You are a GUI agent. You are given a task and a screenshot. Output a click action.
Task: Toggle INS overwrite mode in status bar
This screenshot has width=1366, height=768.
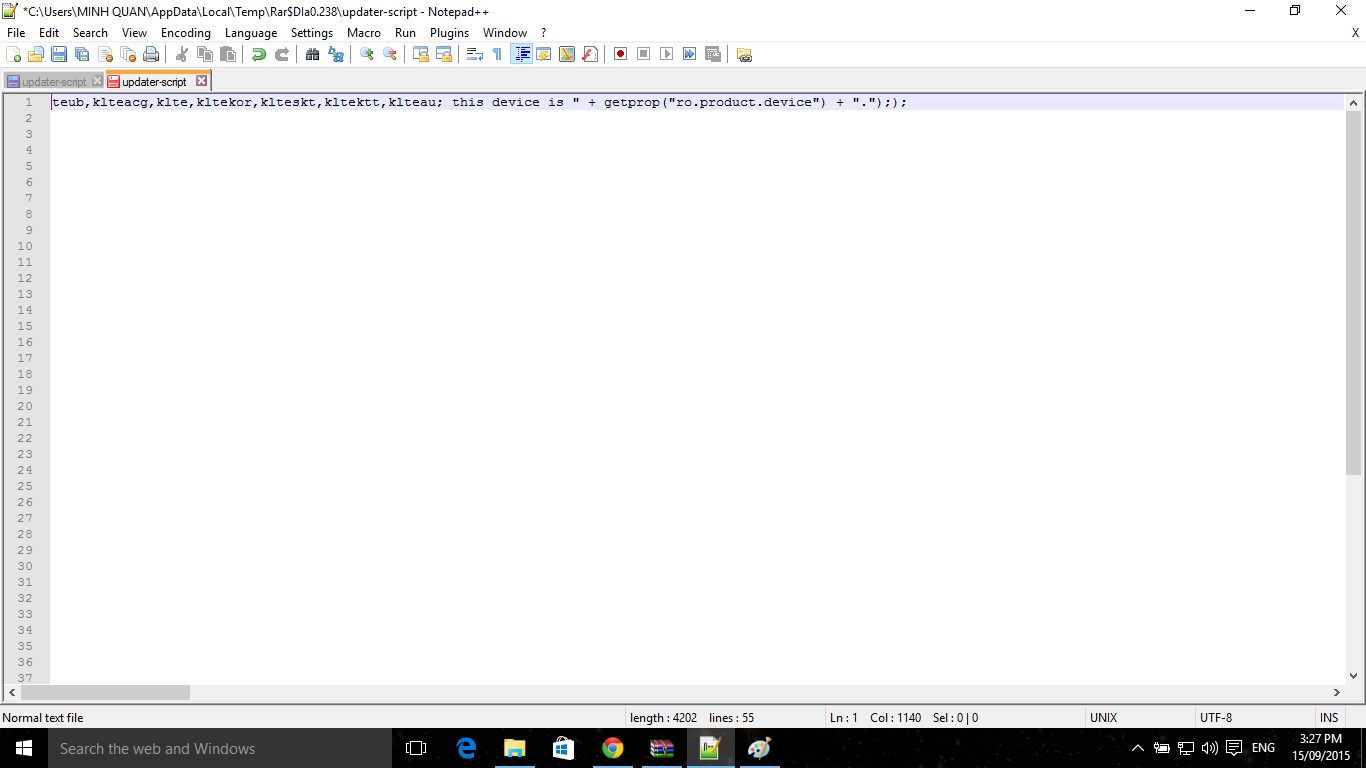tap(1329, 718)
